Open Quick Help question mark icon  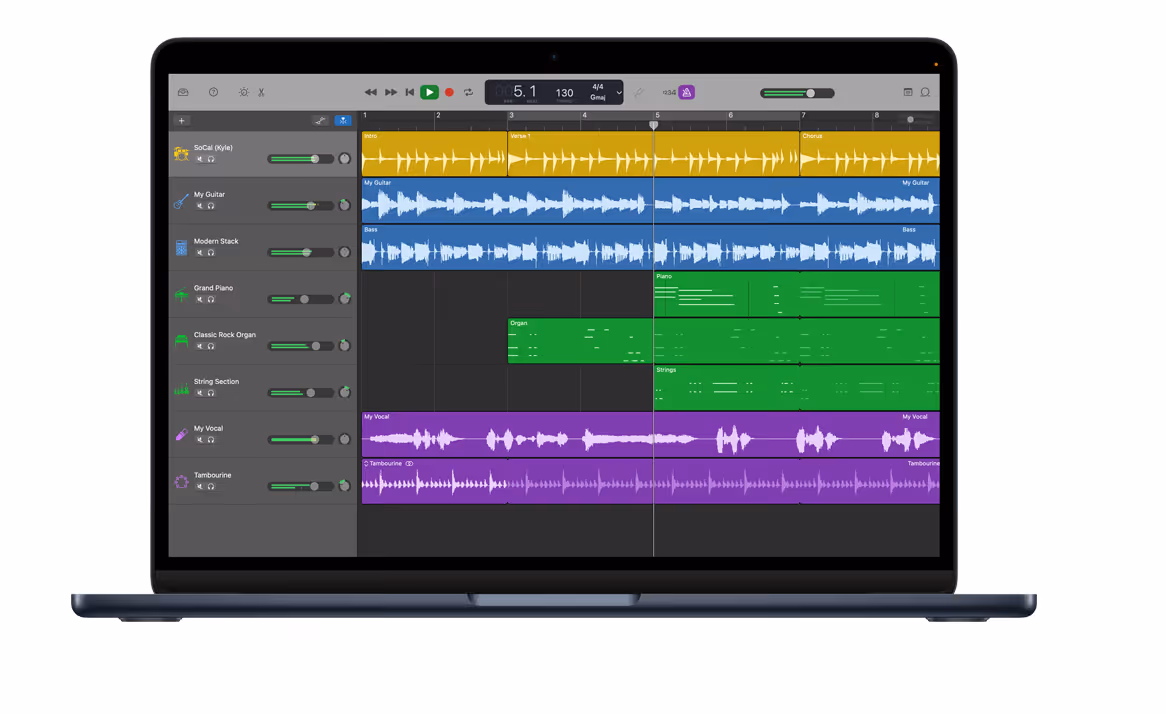click(x=213, y=92)
